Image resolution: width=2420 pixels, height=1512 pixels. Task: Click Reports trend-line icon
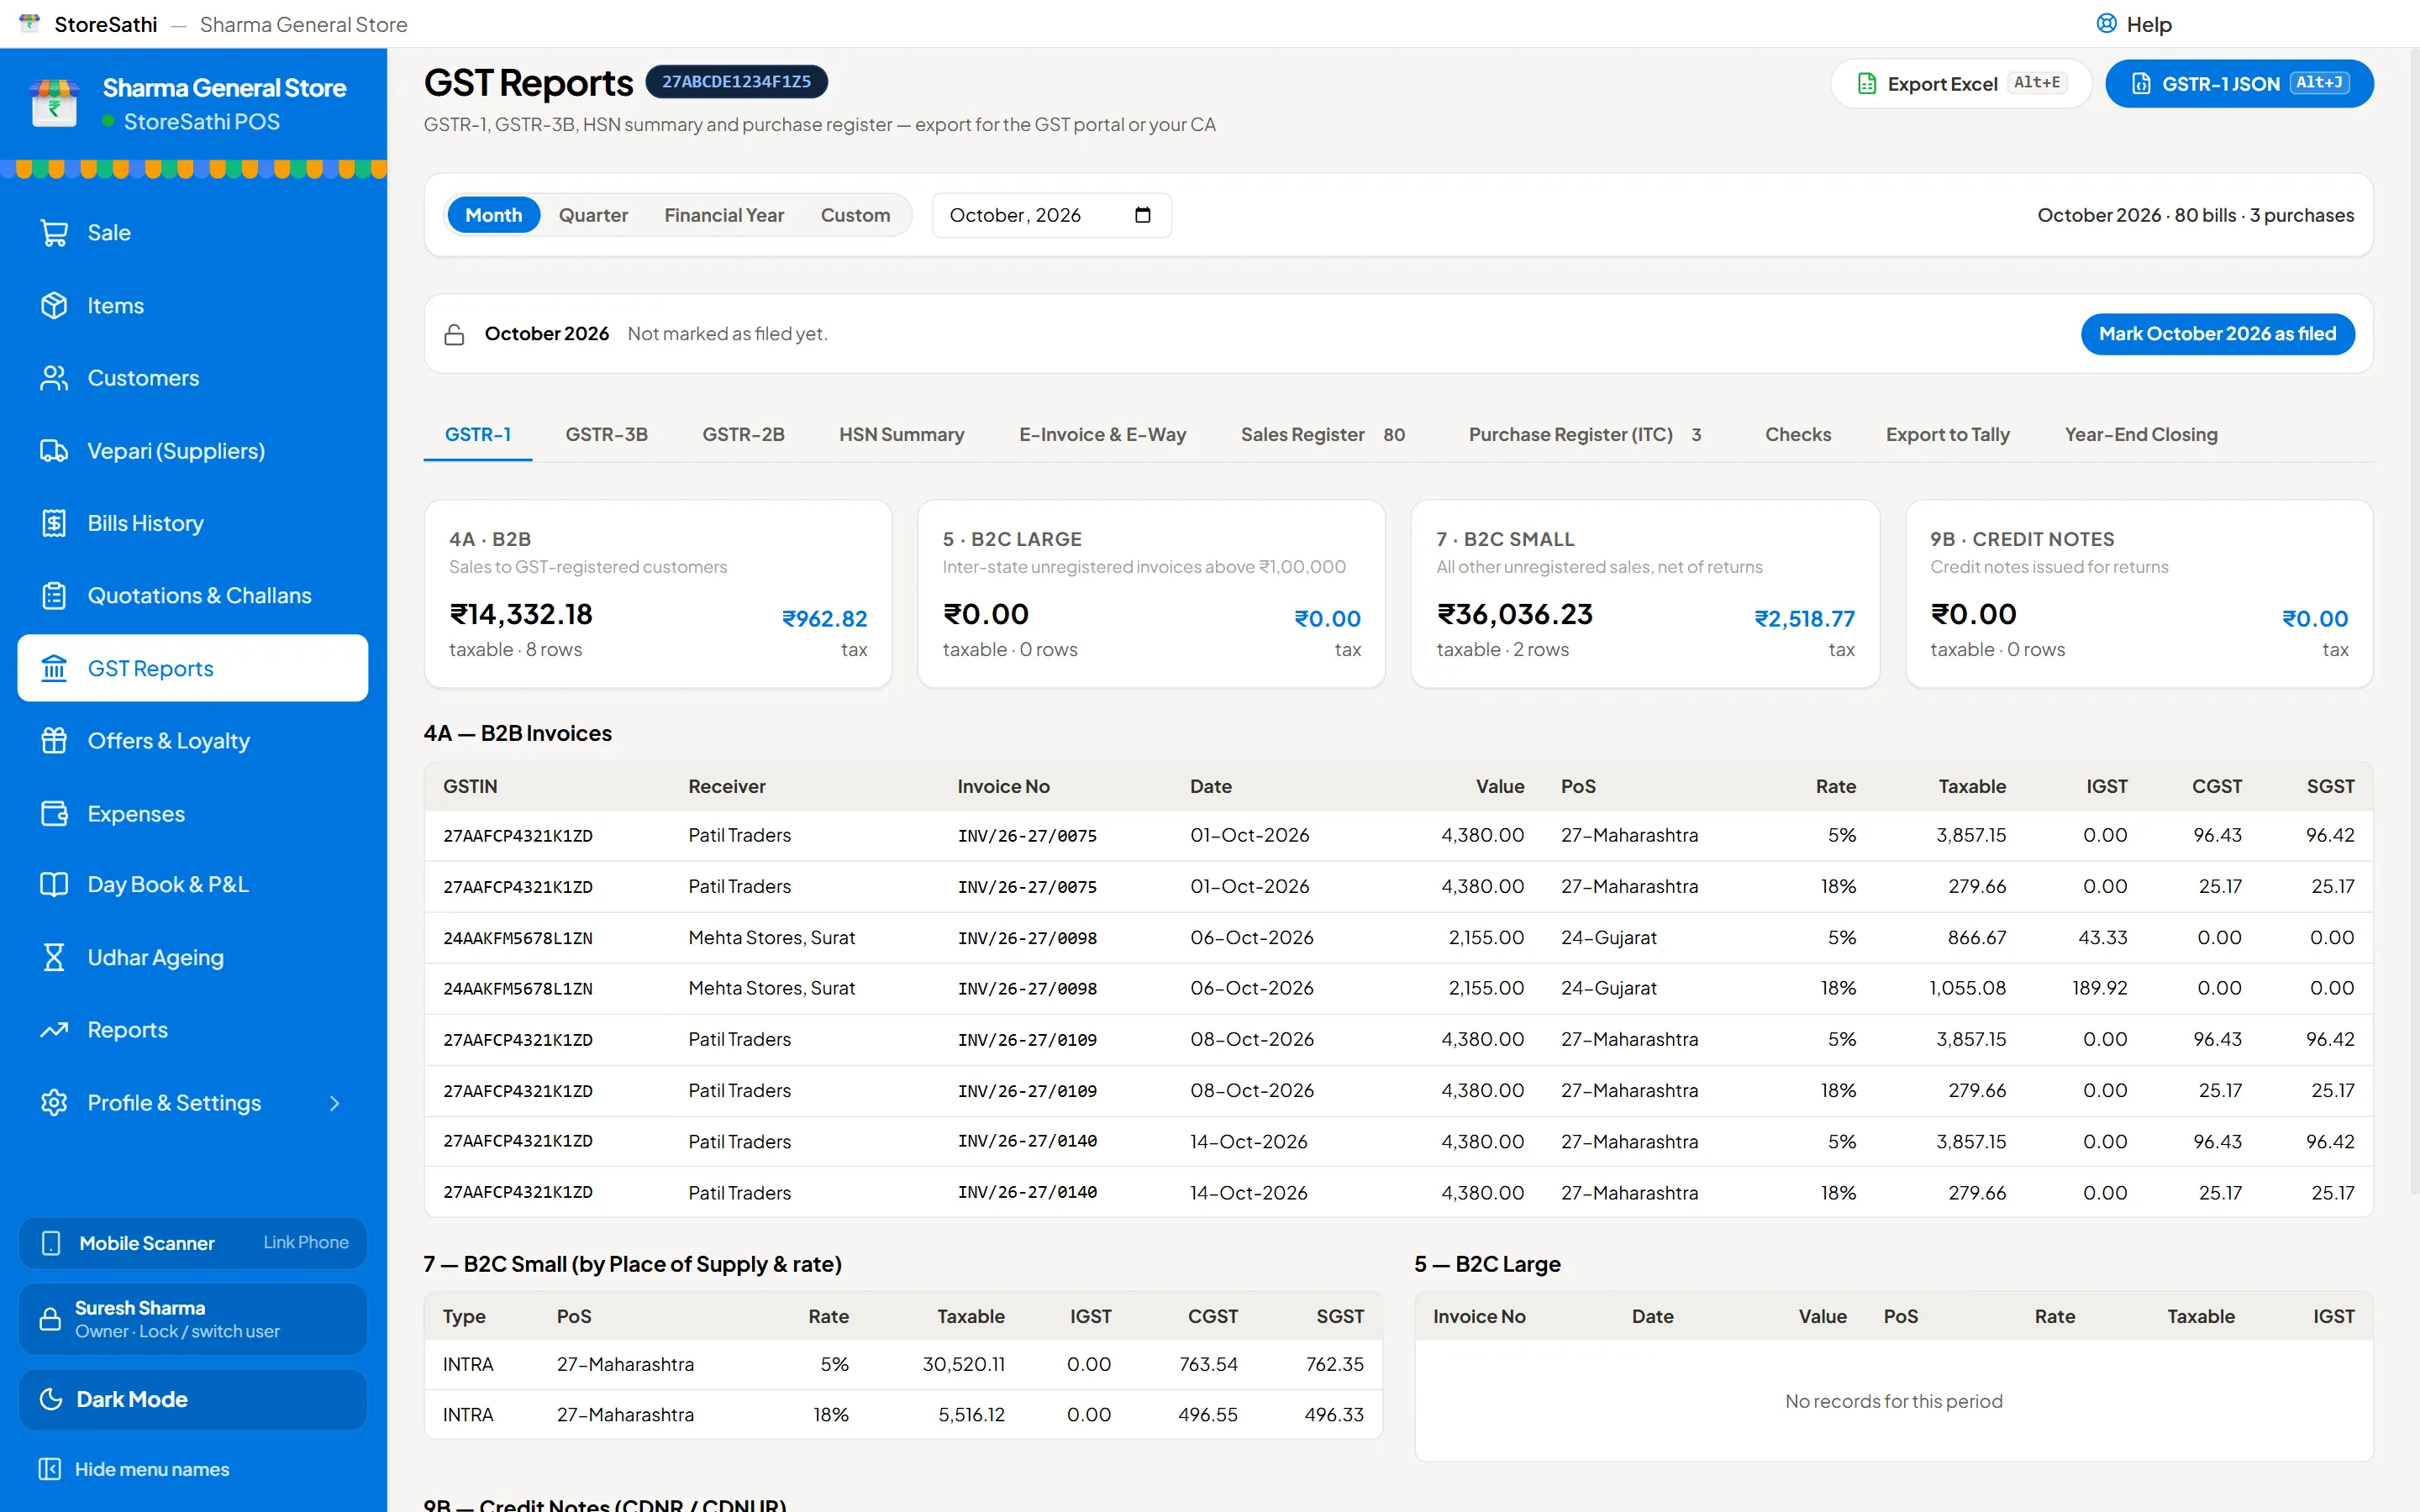[x=54, y=1030]
